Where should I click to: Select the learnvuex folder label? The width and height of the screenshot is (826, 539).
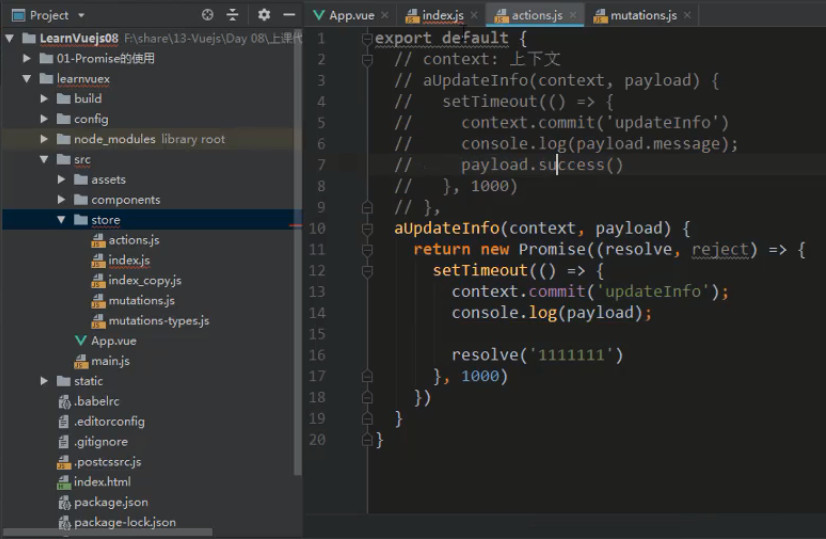[83, 79]
